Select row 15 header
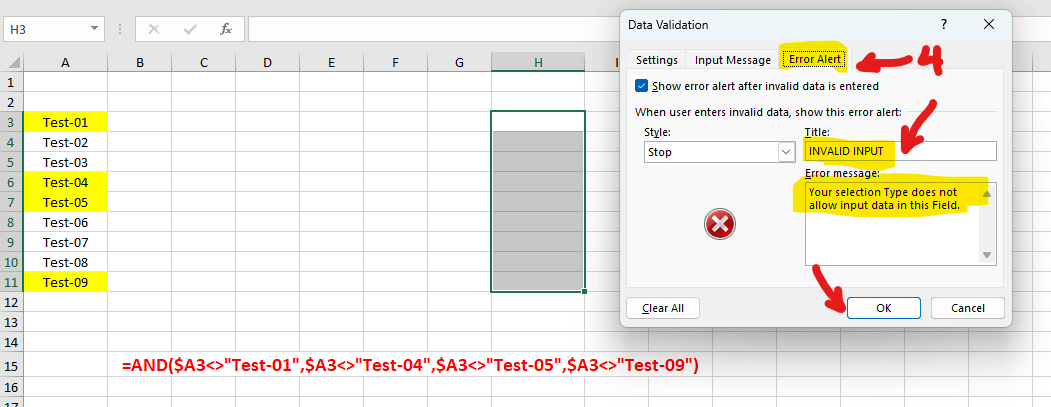The width and height of the screenshot is (1051, 407). (x=11, y=366)
